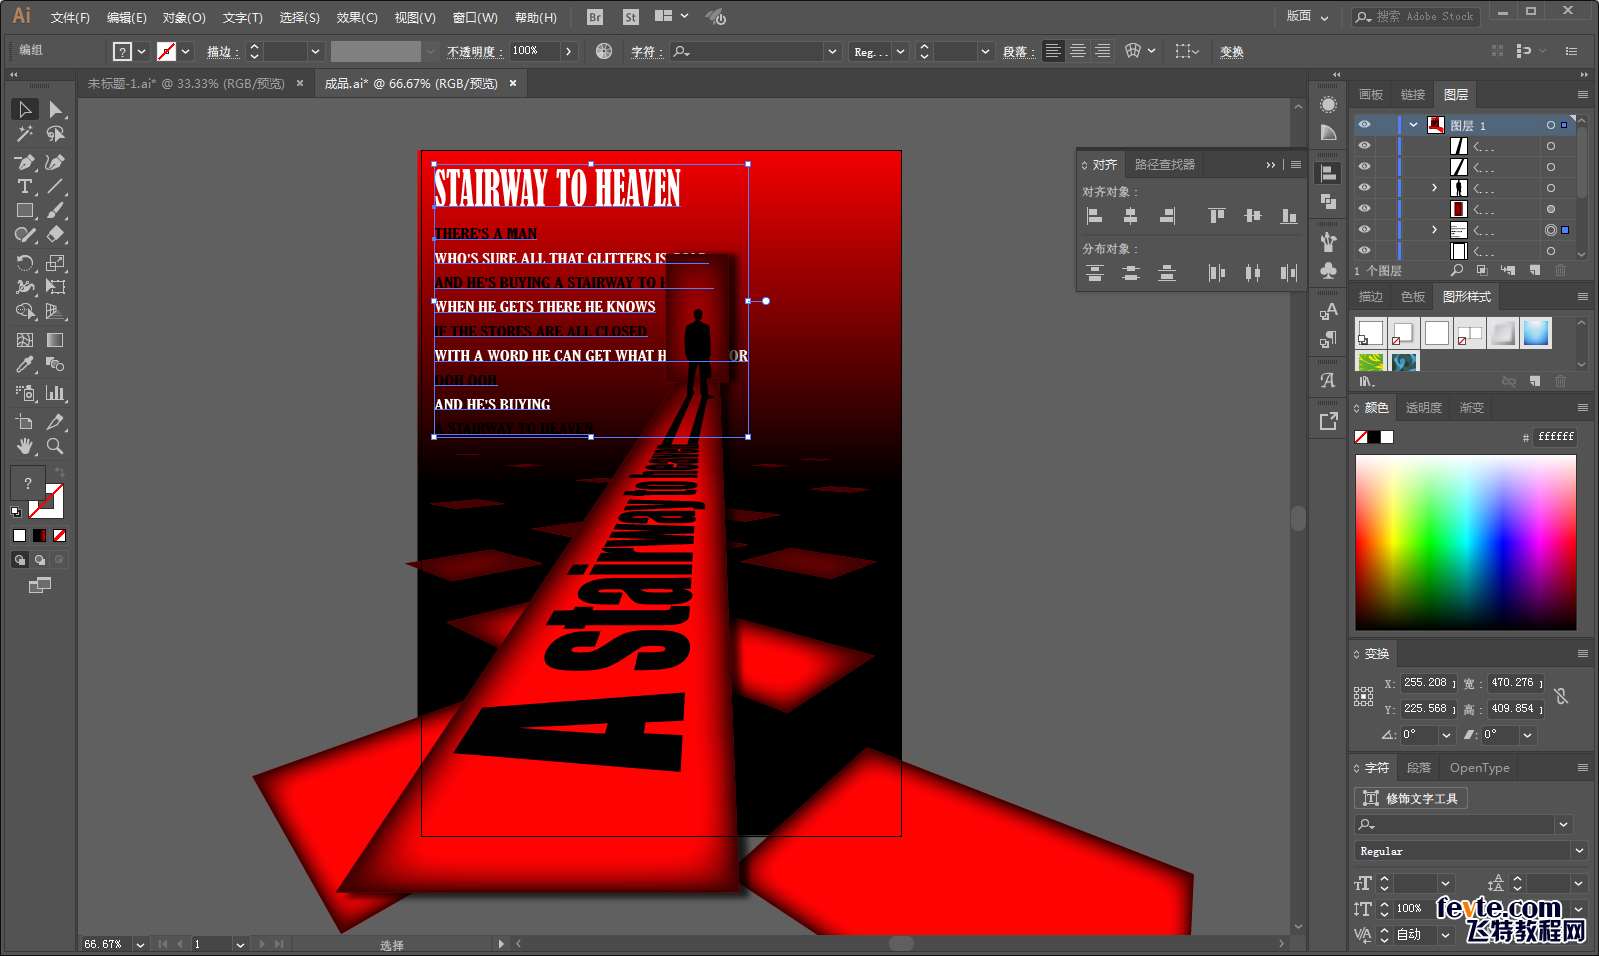Screen dimensions: 1599x956
Task: Select the Line Segment tool
Action: point(56,187)
